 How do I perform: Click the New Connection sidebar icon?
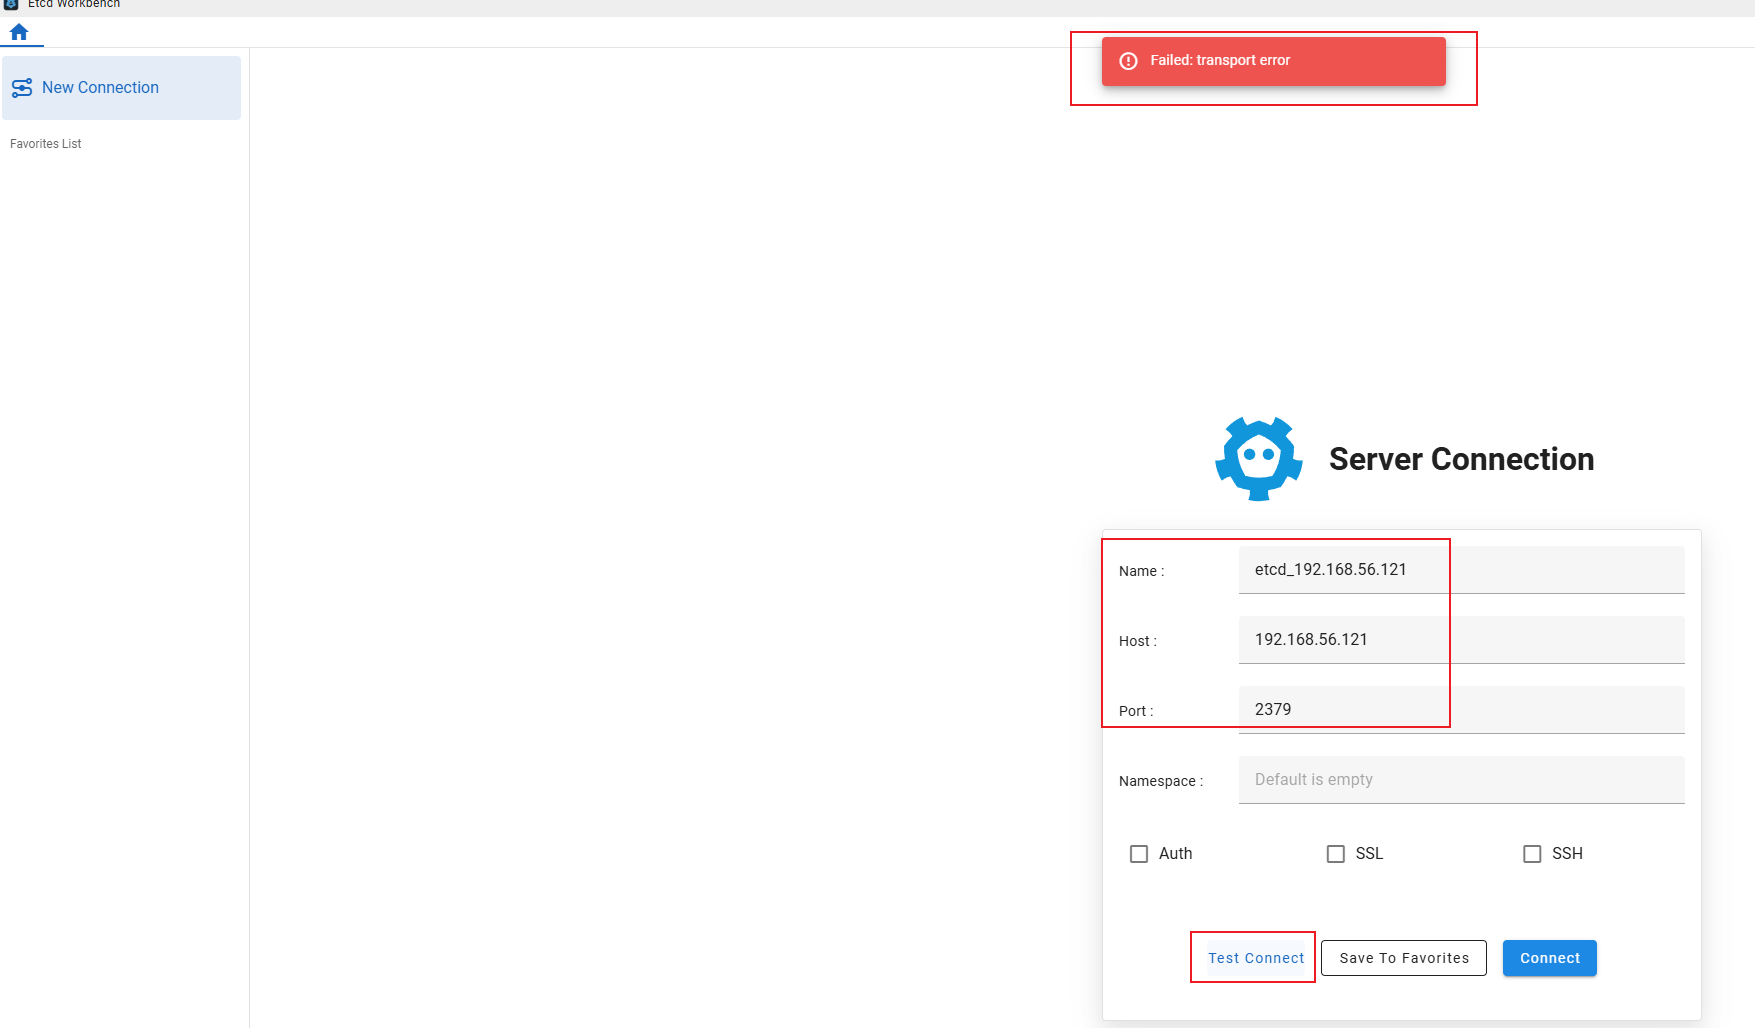tap(22, 88)
